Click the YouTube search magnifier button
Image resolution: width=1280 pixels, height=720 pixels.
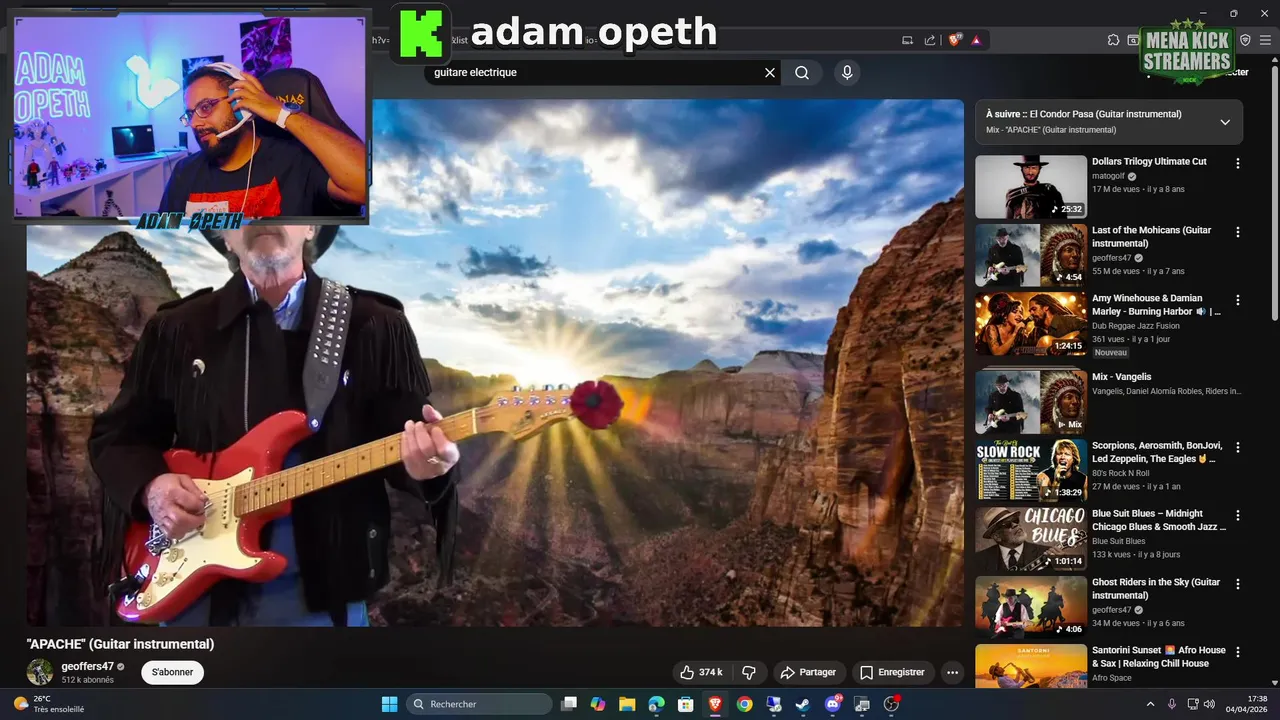(x=802, y=72)
